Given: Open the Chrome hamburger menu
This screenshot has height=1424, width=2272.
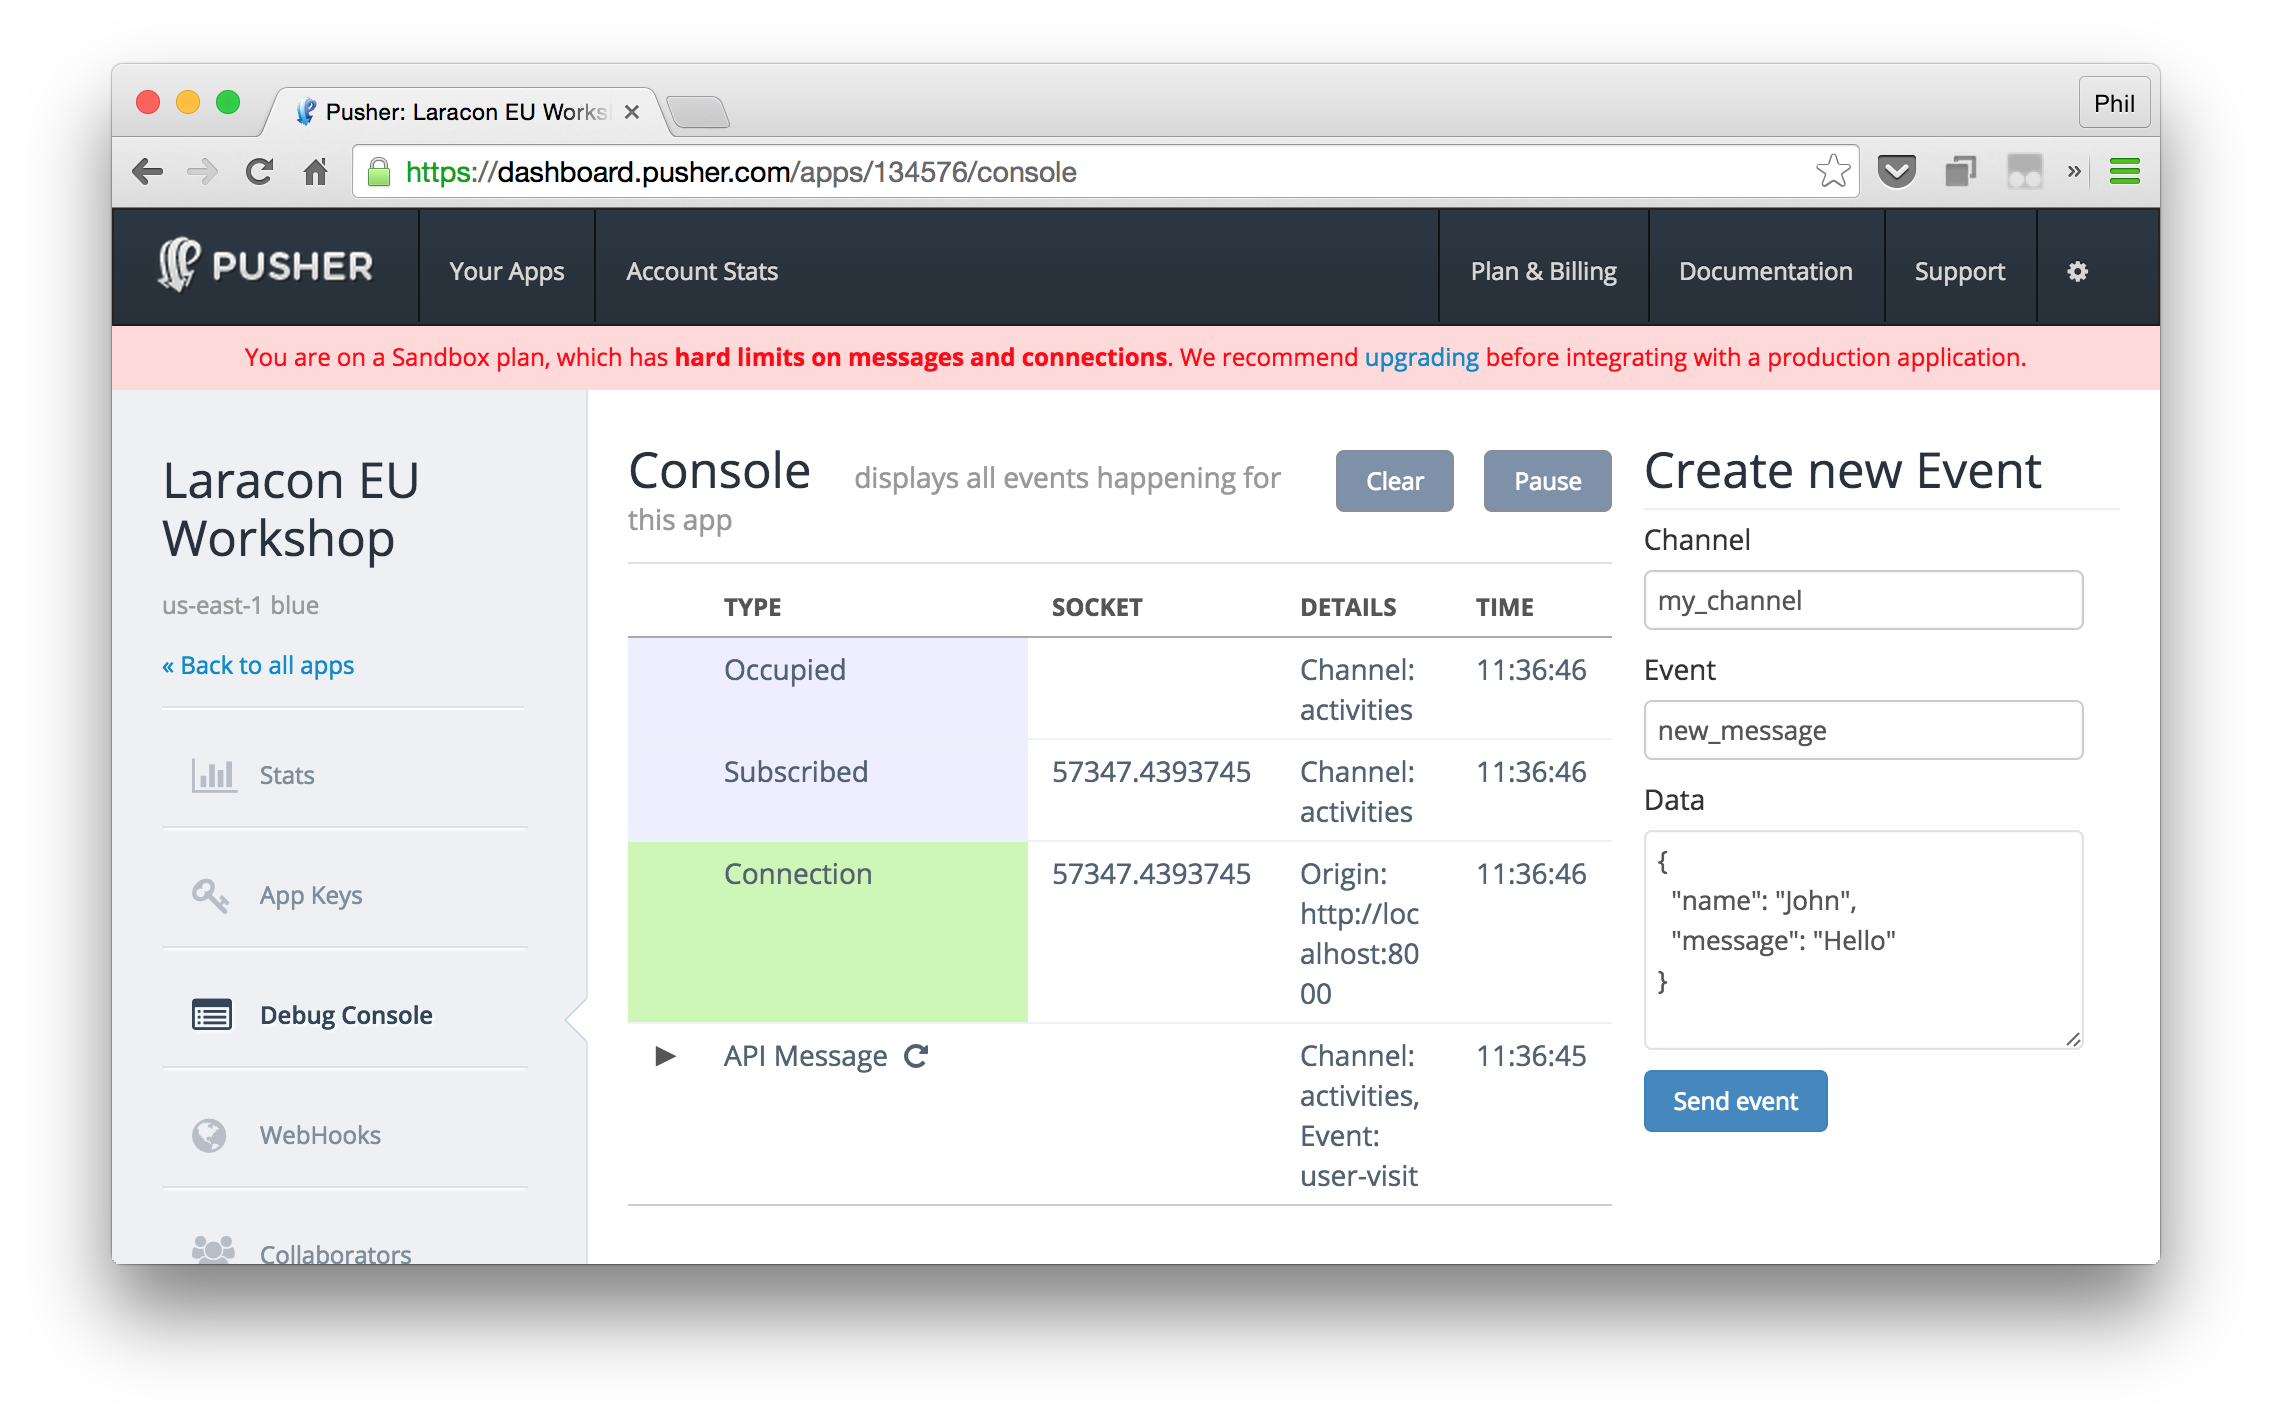Looking at the screenshot, I should point(2125,172).
